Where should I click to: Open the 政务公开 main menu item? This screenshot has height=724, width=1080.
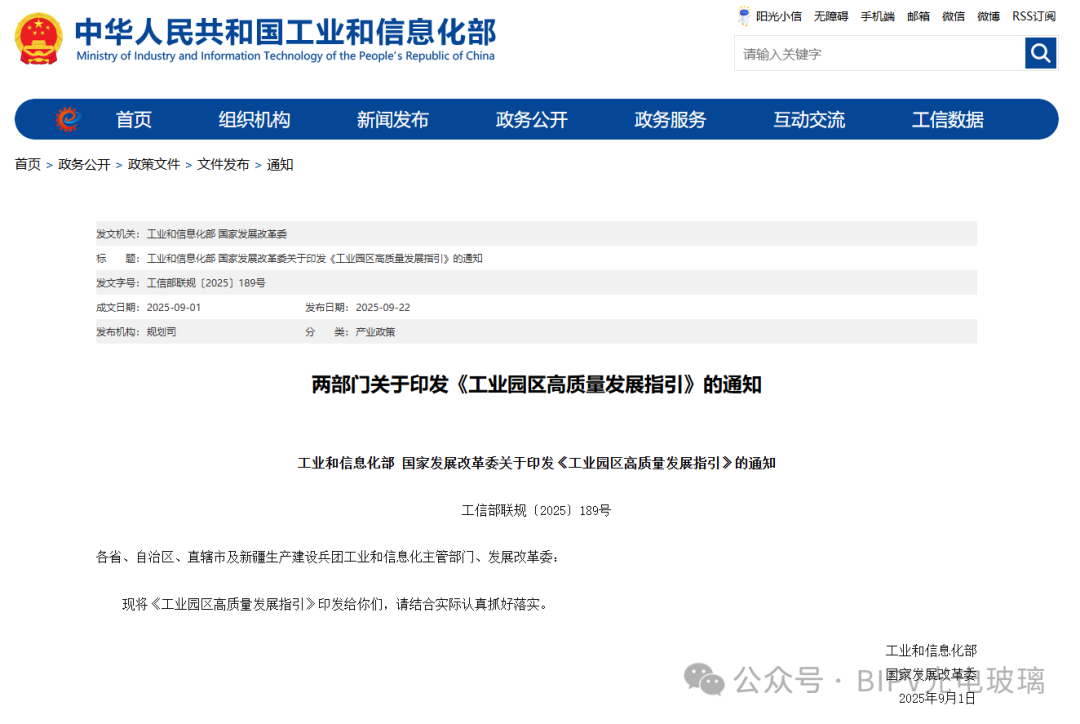click(531, 120)
